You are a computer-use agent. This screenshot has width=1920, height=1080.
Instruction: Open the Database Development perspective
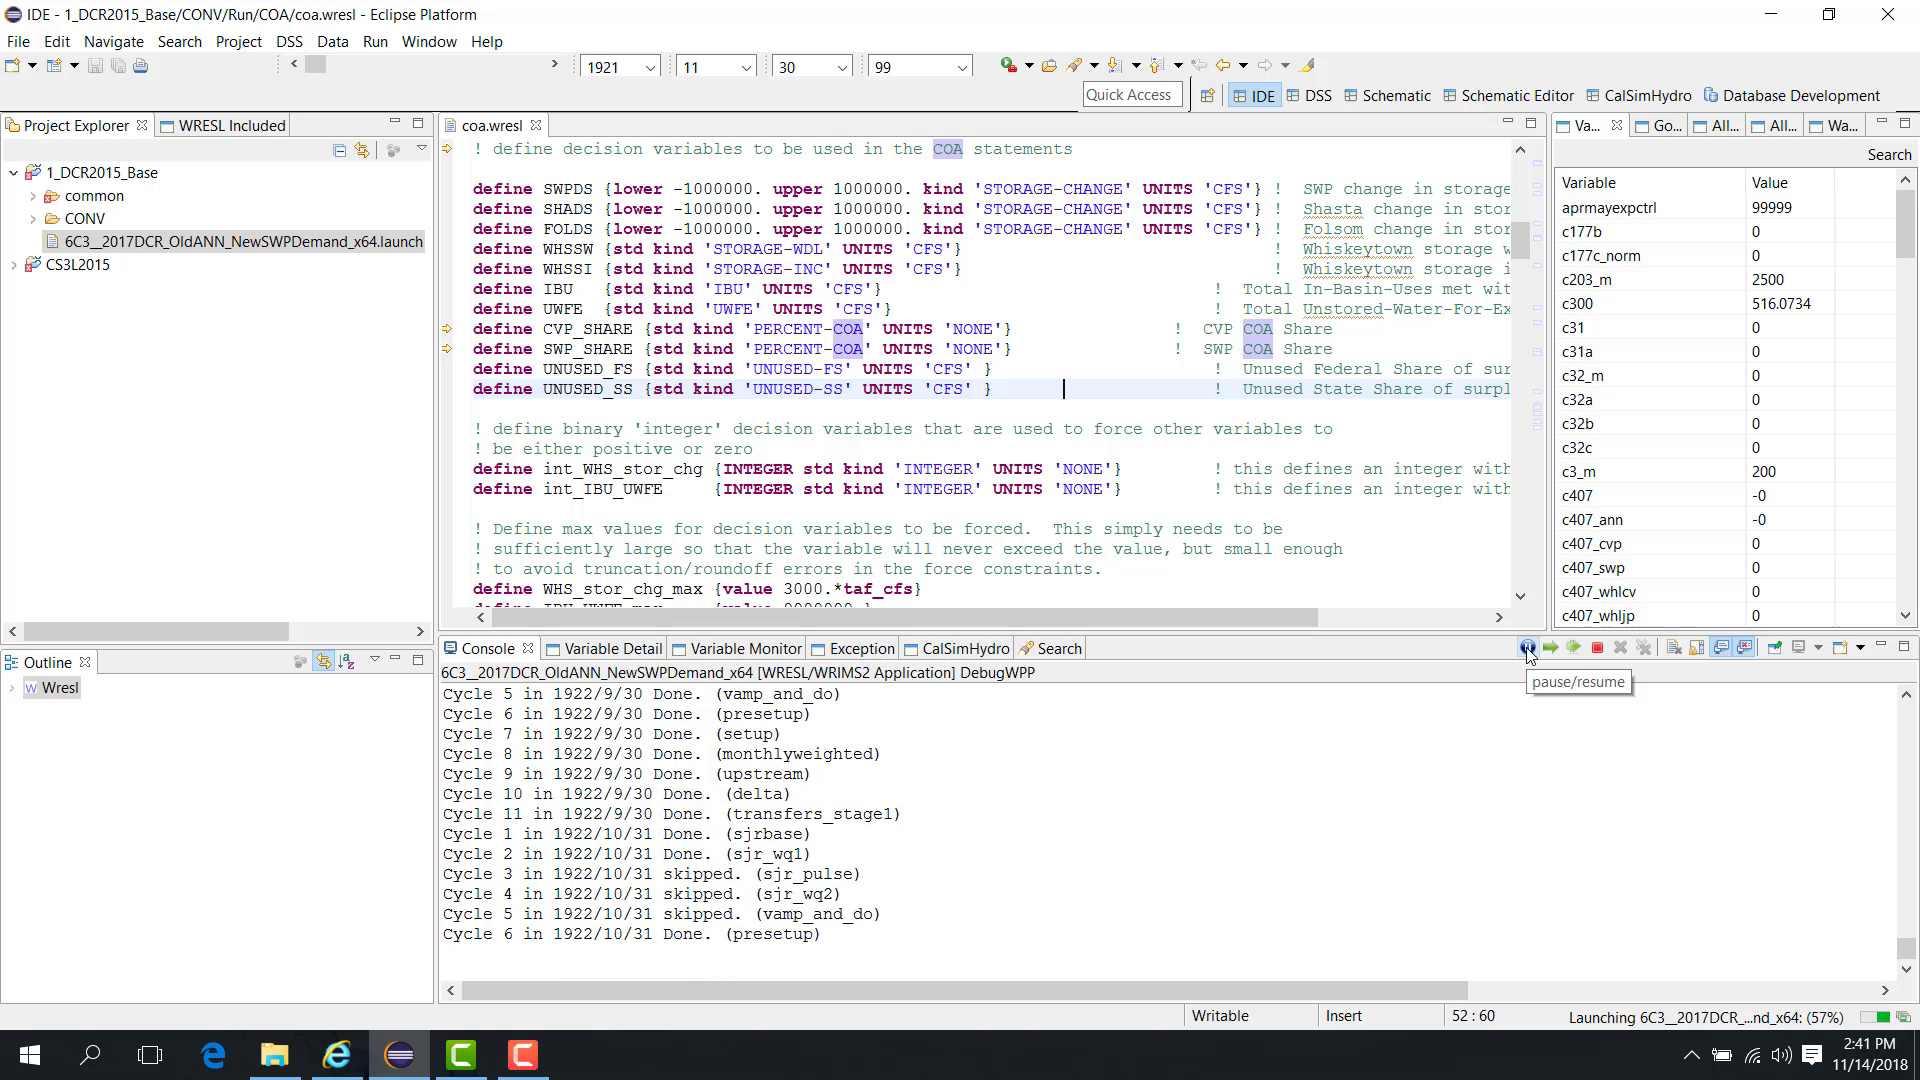1791,96
